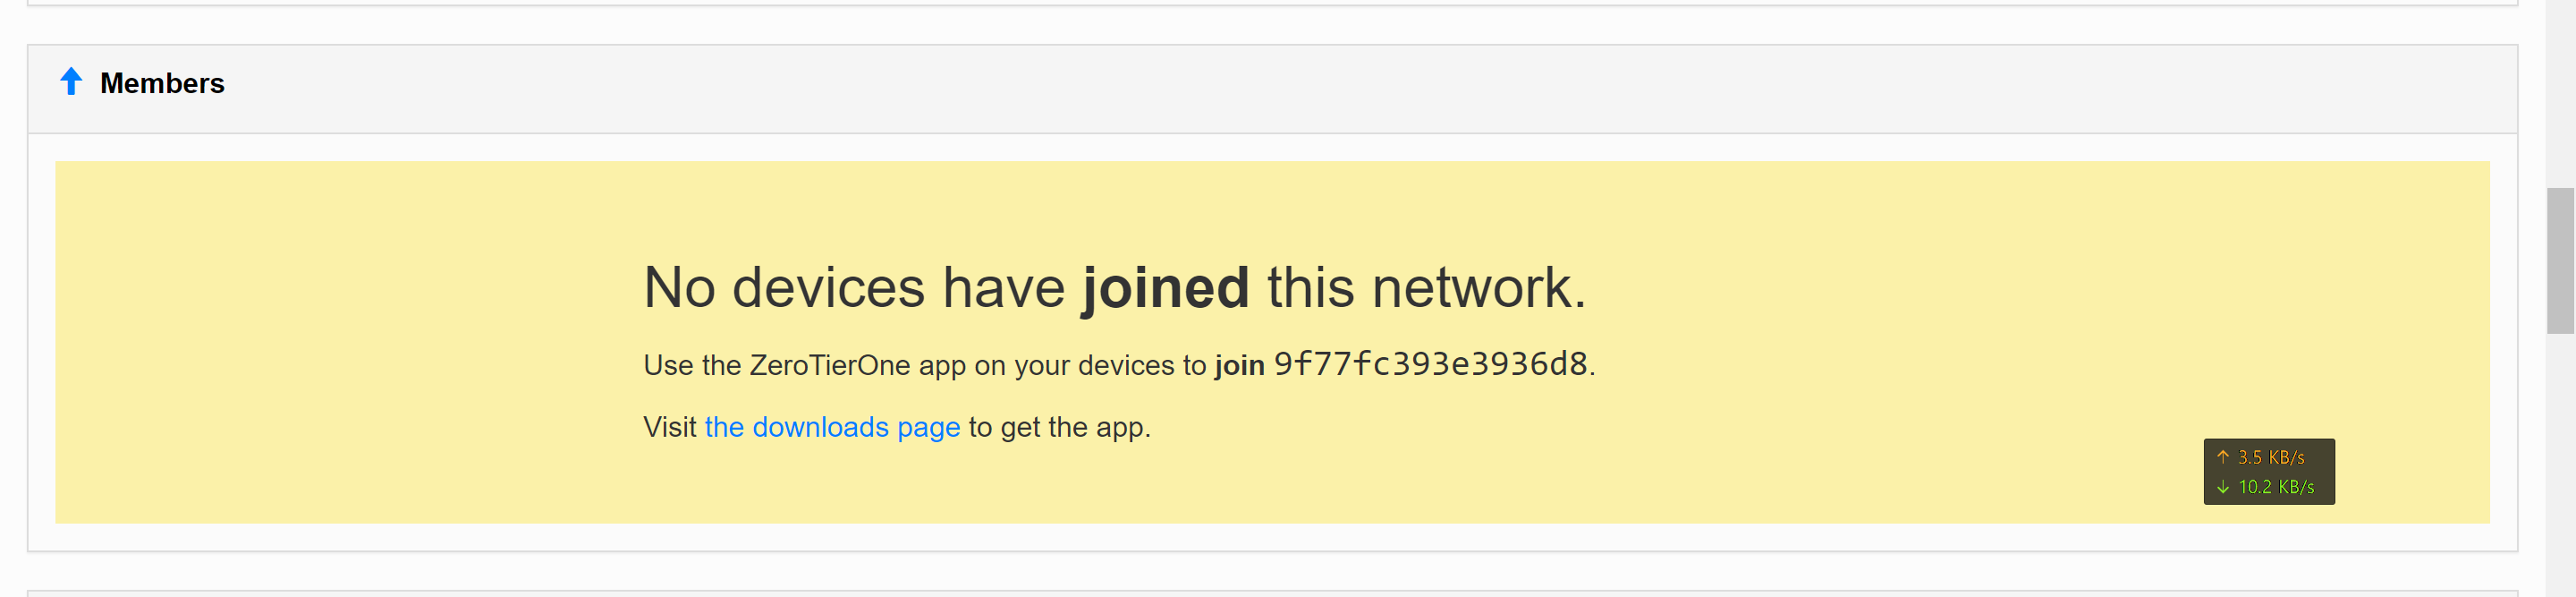Viewport: 2576px width, 597px height.
Task: Open the downloads page link
Action: coord(831,427)
